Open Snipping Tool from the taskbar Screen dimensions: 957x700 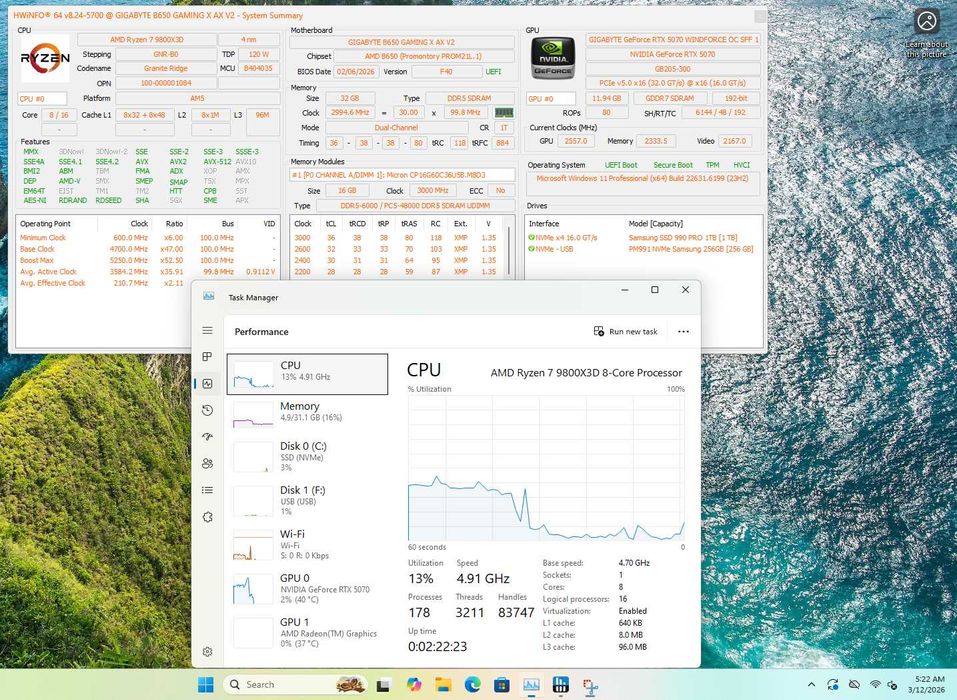point(590,686)
